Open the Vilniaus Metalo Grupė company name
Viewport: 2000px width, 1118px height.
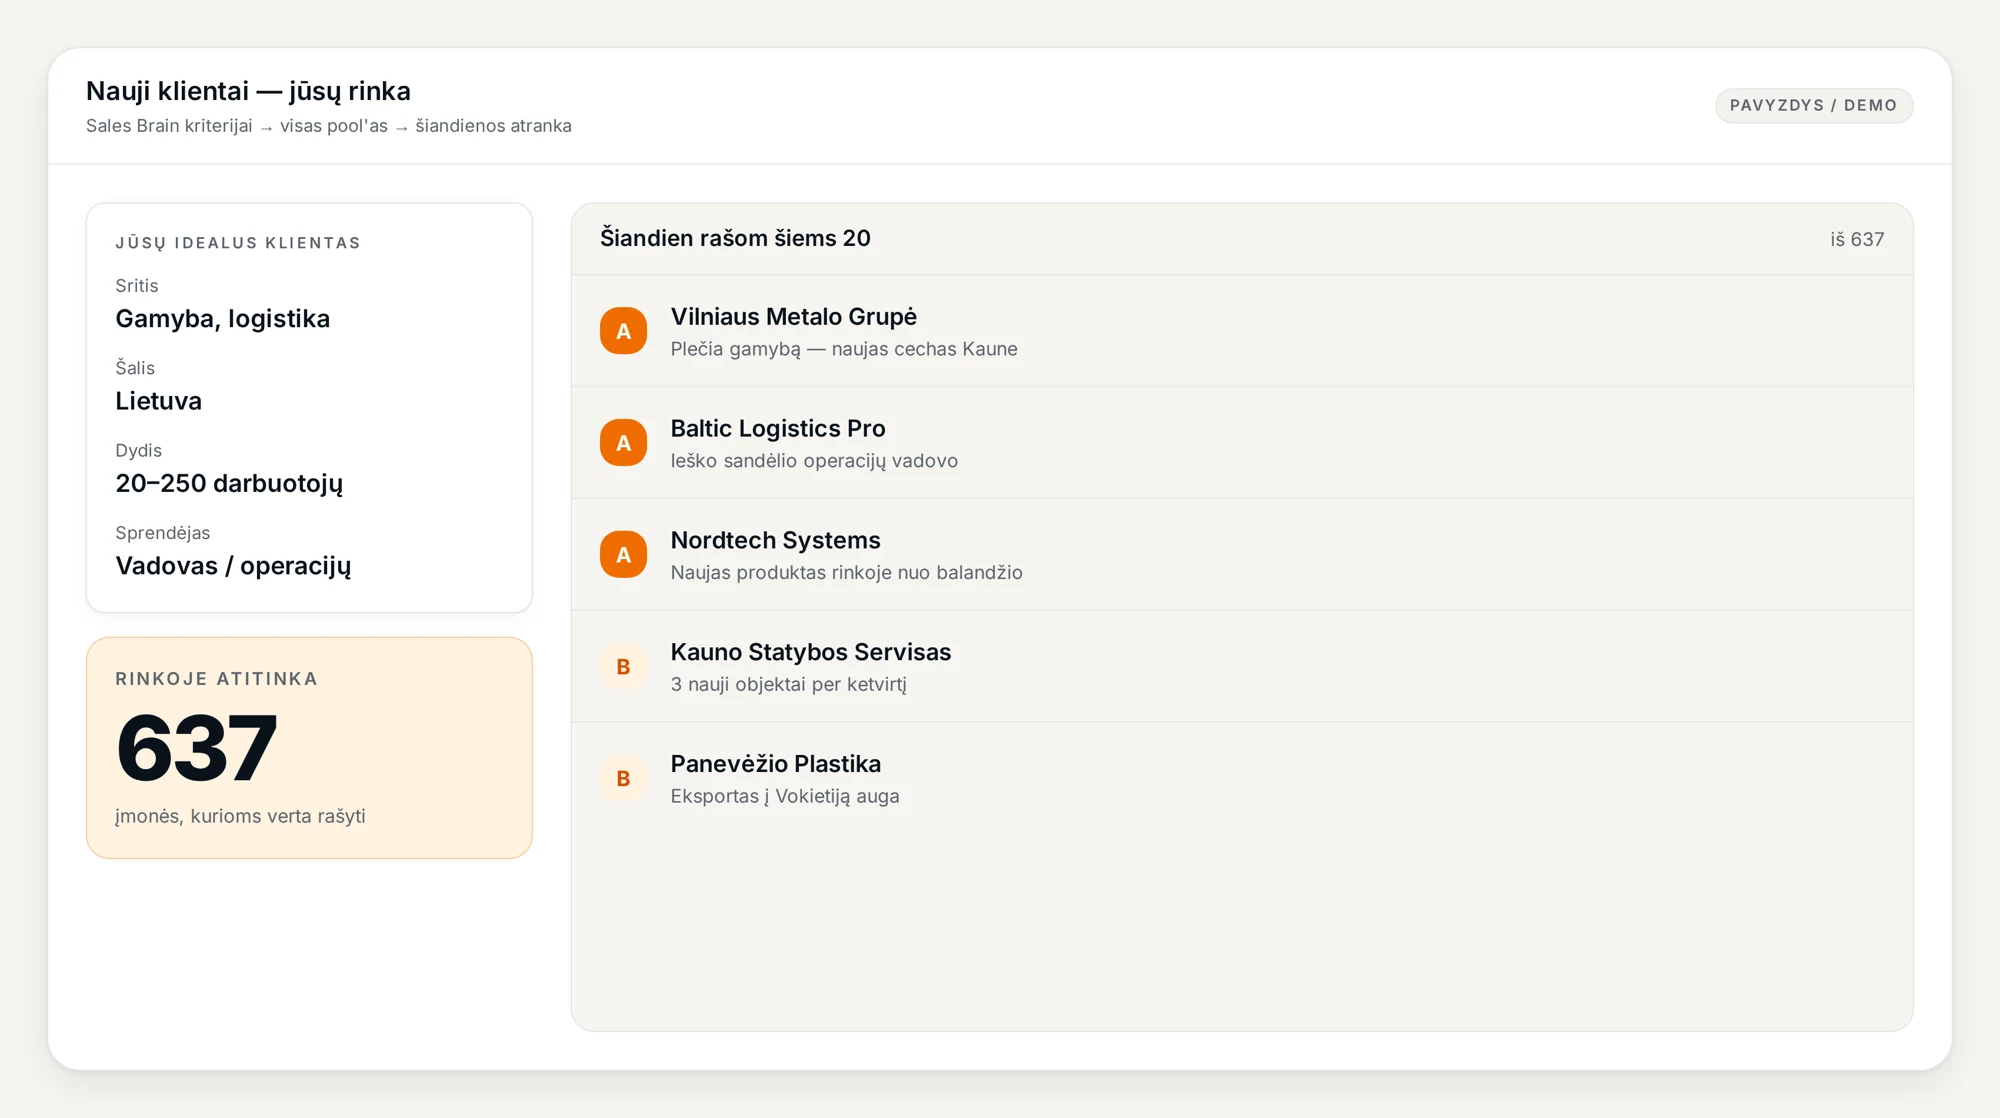click(793, 317)
